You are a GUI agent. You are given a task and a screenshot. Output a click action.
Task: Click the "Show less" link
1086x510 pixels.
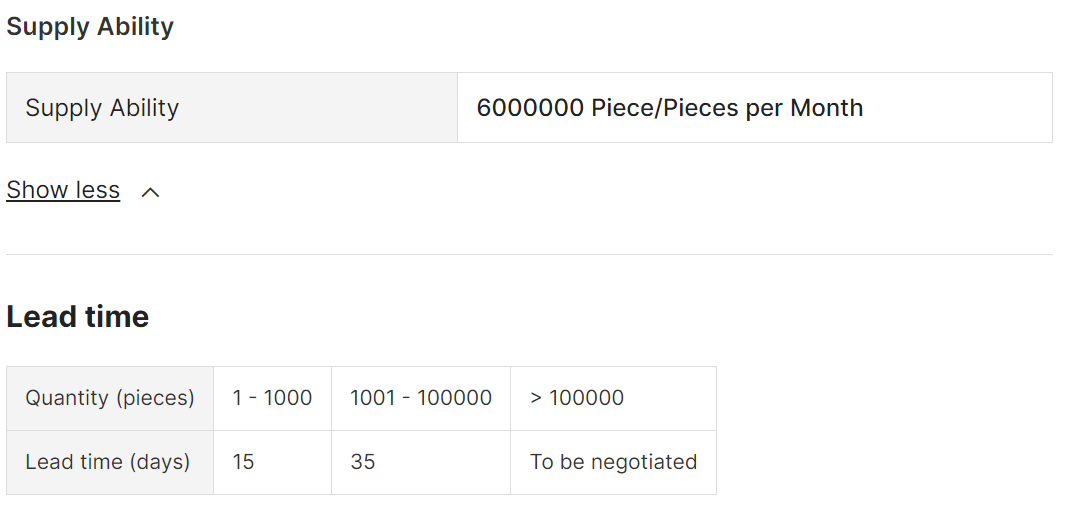pyautogui.click(x=63, y=190)
